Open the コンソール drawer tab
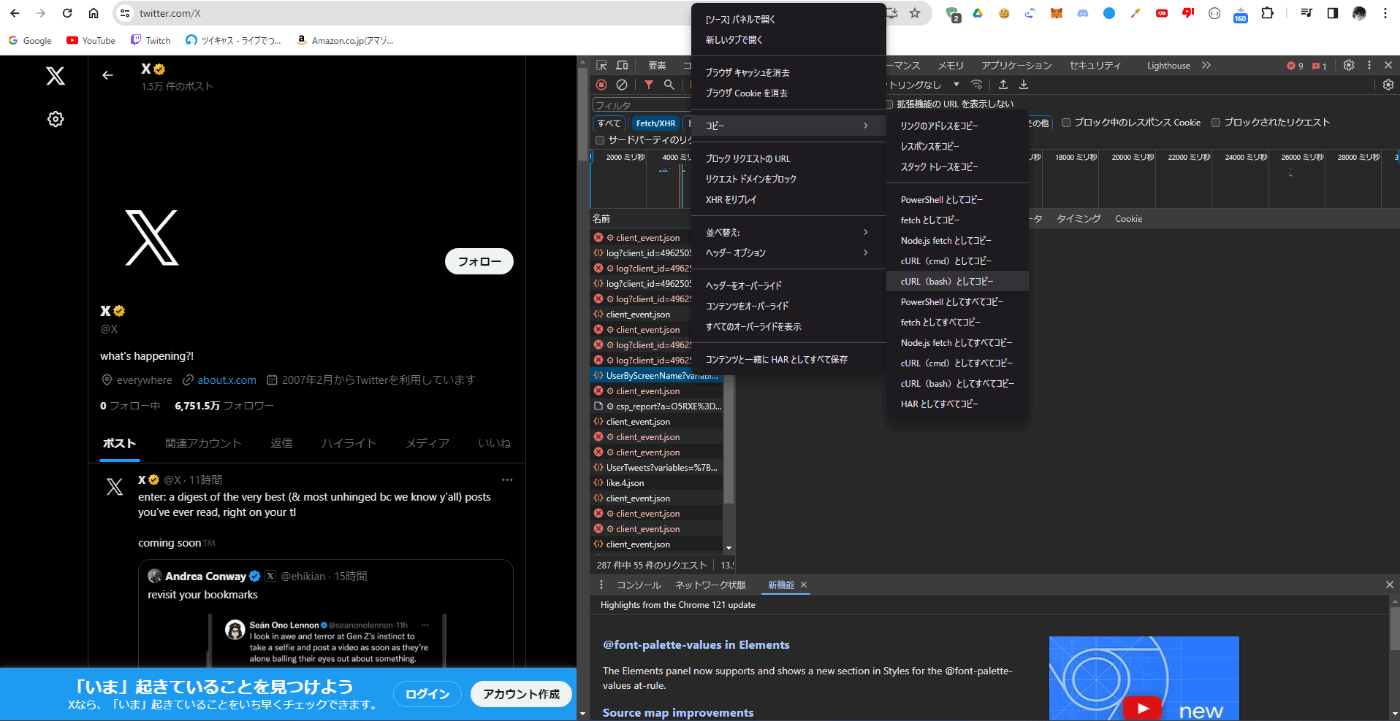 tap(638, 585)
